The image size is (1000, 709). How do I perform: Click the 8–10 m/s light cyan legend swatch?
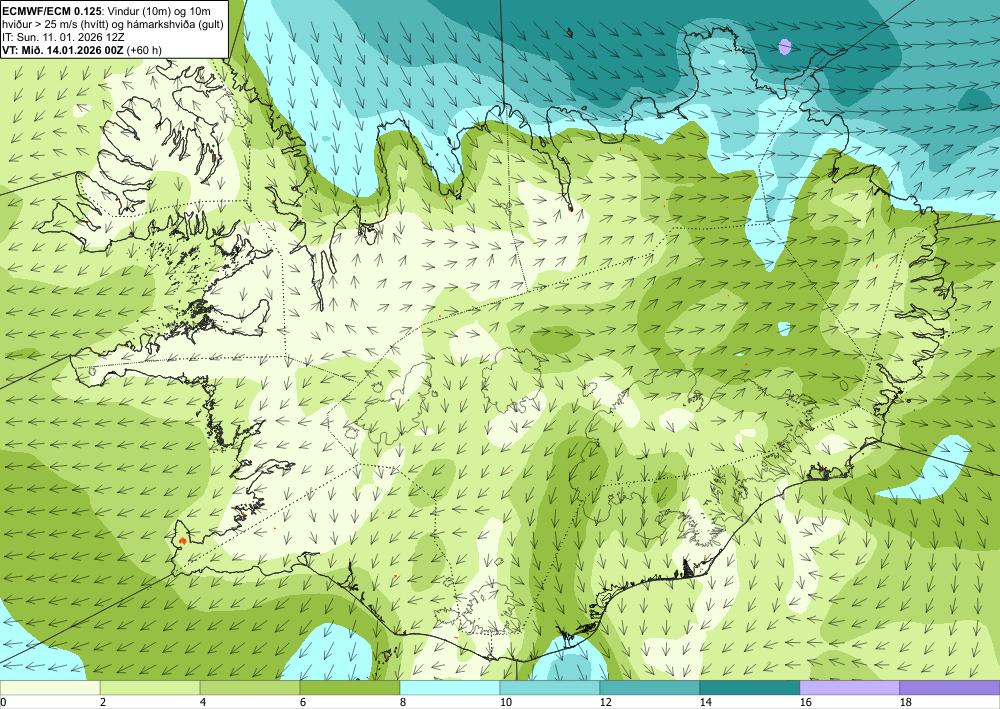(450, 687)
